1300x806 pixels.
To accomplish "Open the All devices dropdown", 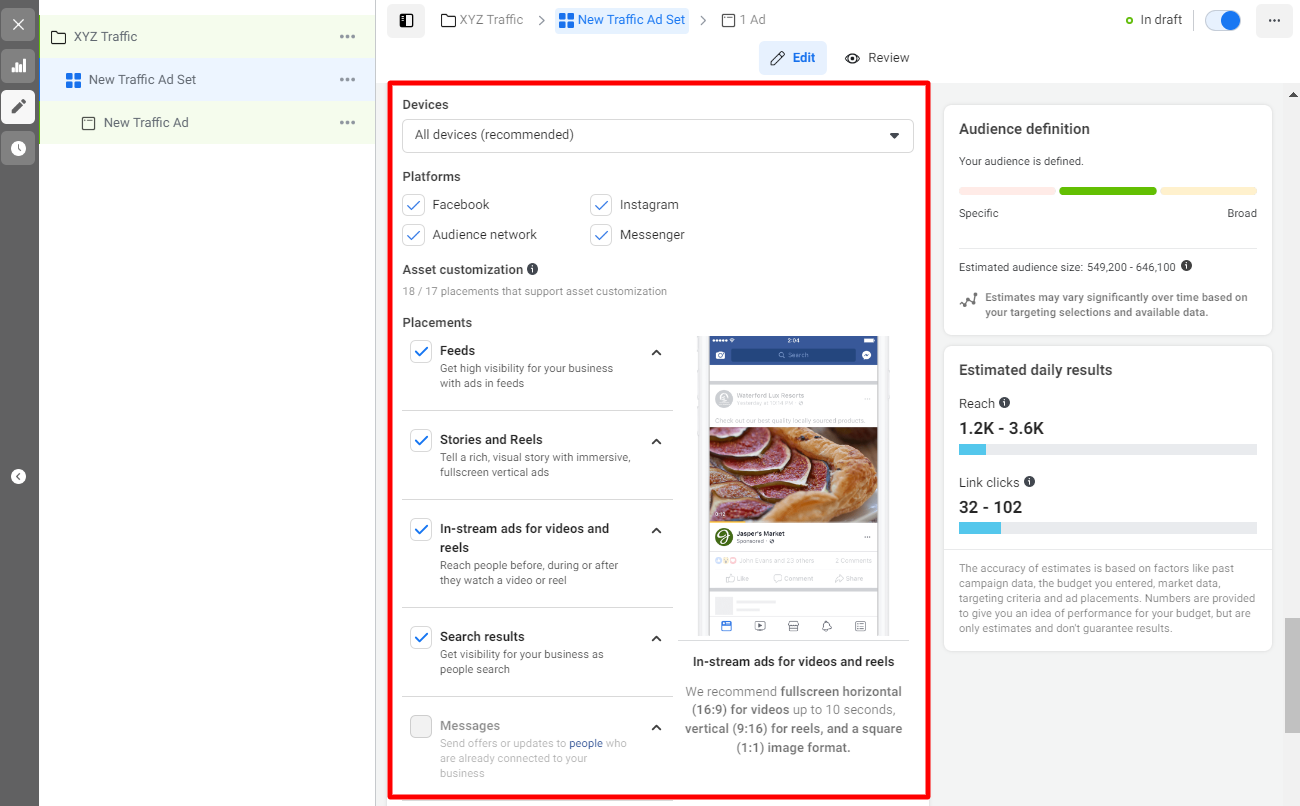I will pyautogui.click(x=657, y=136).
